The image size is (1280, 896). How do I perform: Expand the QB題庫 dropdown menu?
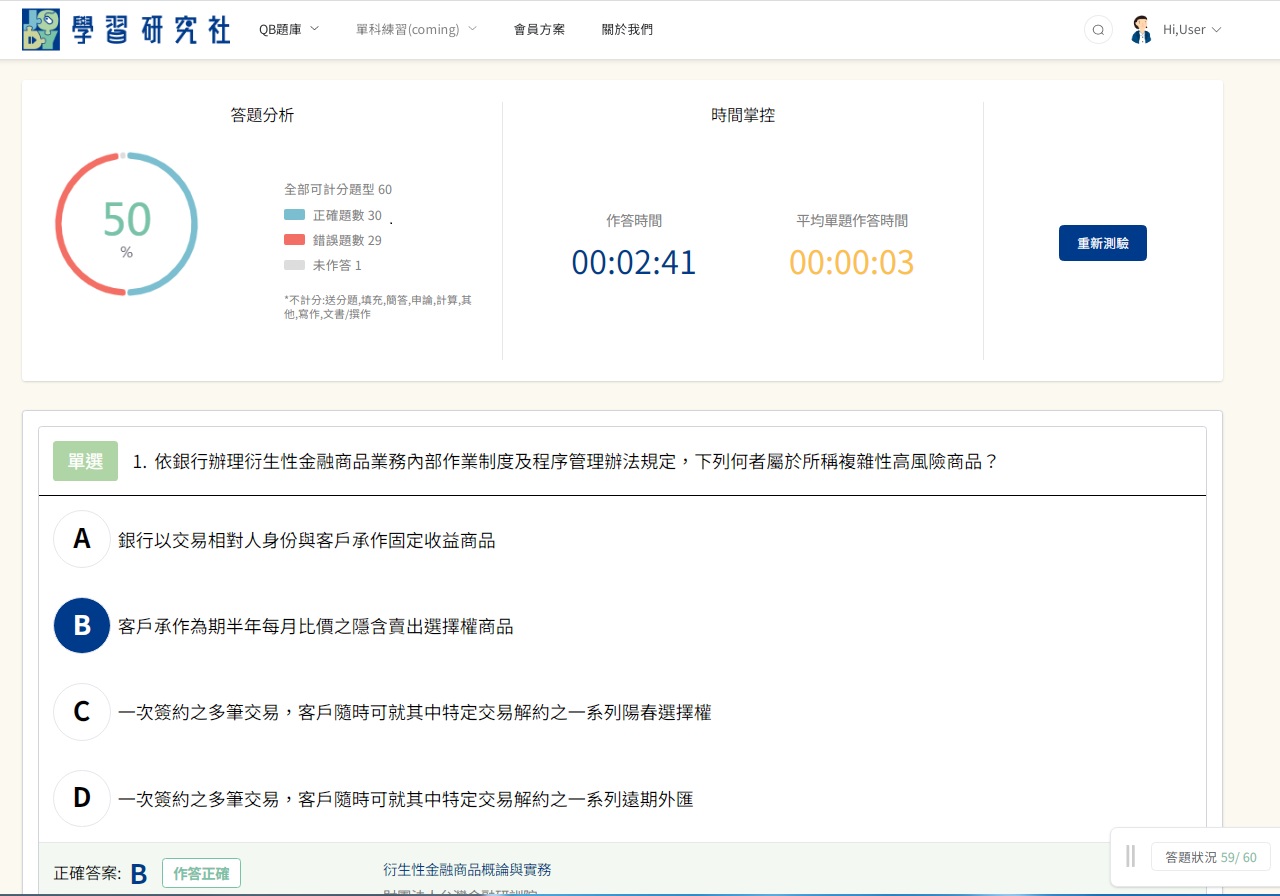pyautogui.click(x=288, y=29)
